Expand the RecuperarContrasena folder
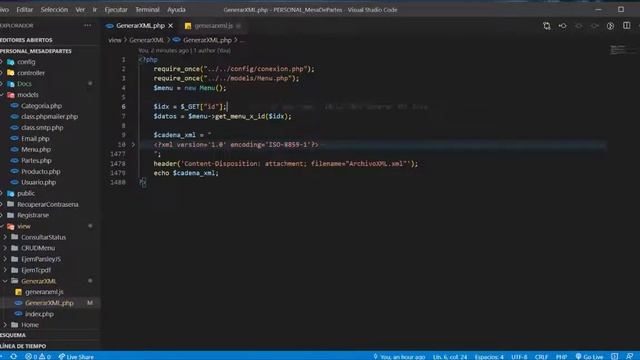 point(47,204)
